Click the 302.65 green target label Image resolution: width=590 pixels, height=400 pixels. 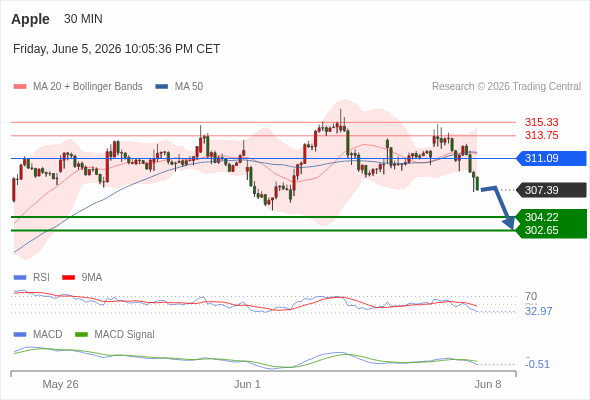pyautogui.click(x=542, y=230)
